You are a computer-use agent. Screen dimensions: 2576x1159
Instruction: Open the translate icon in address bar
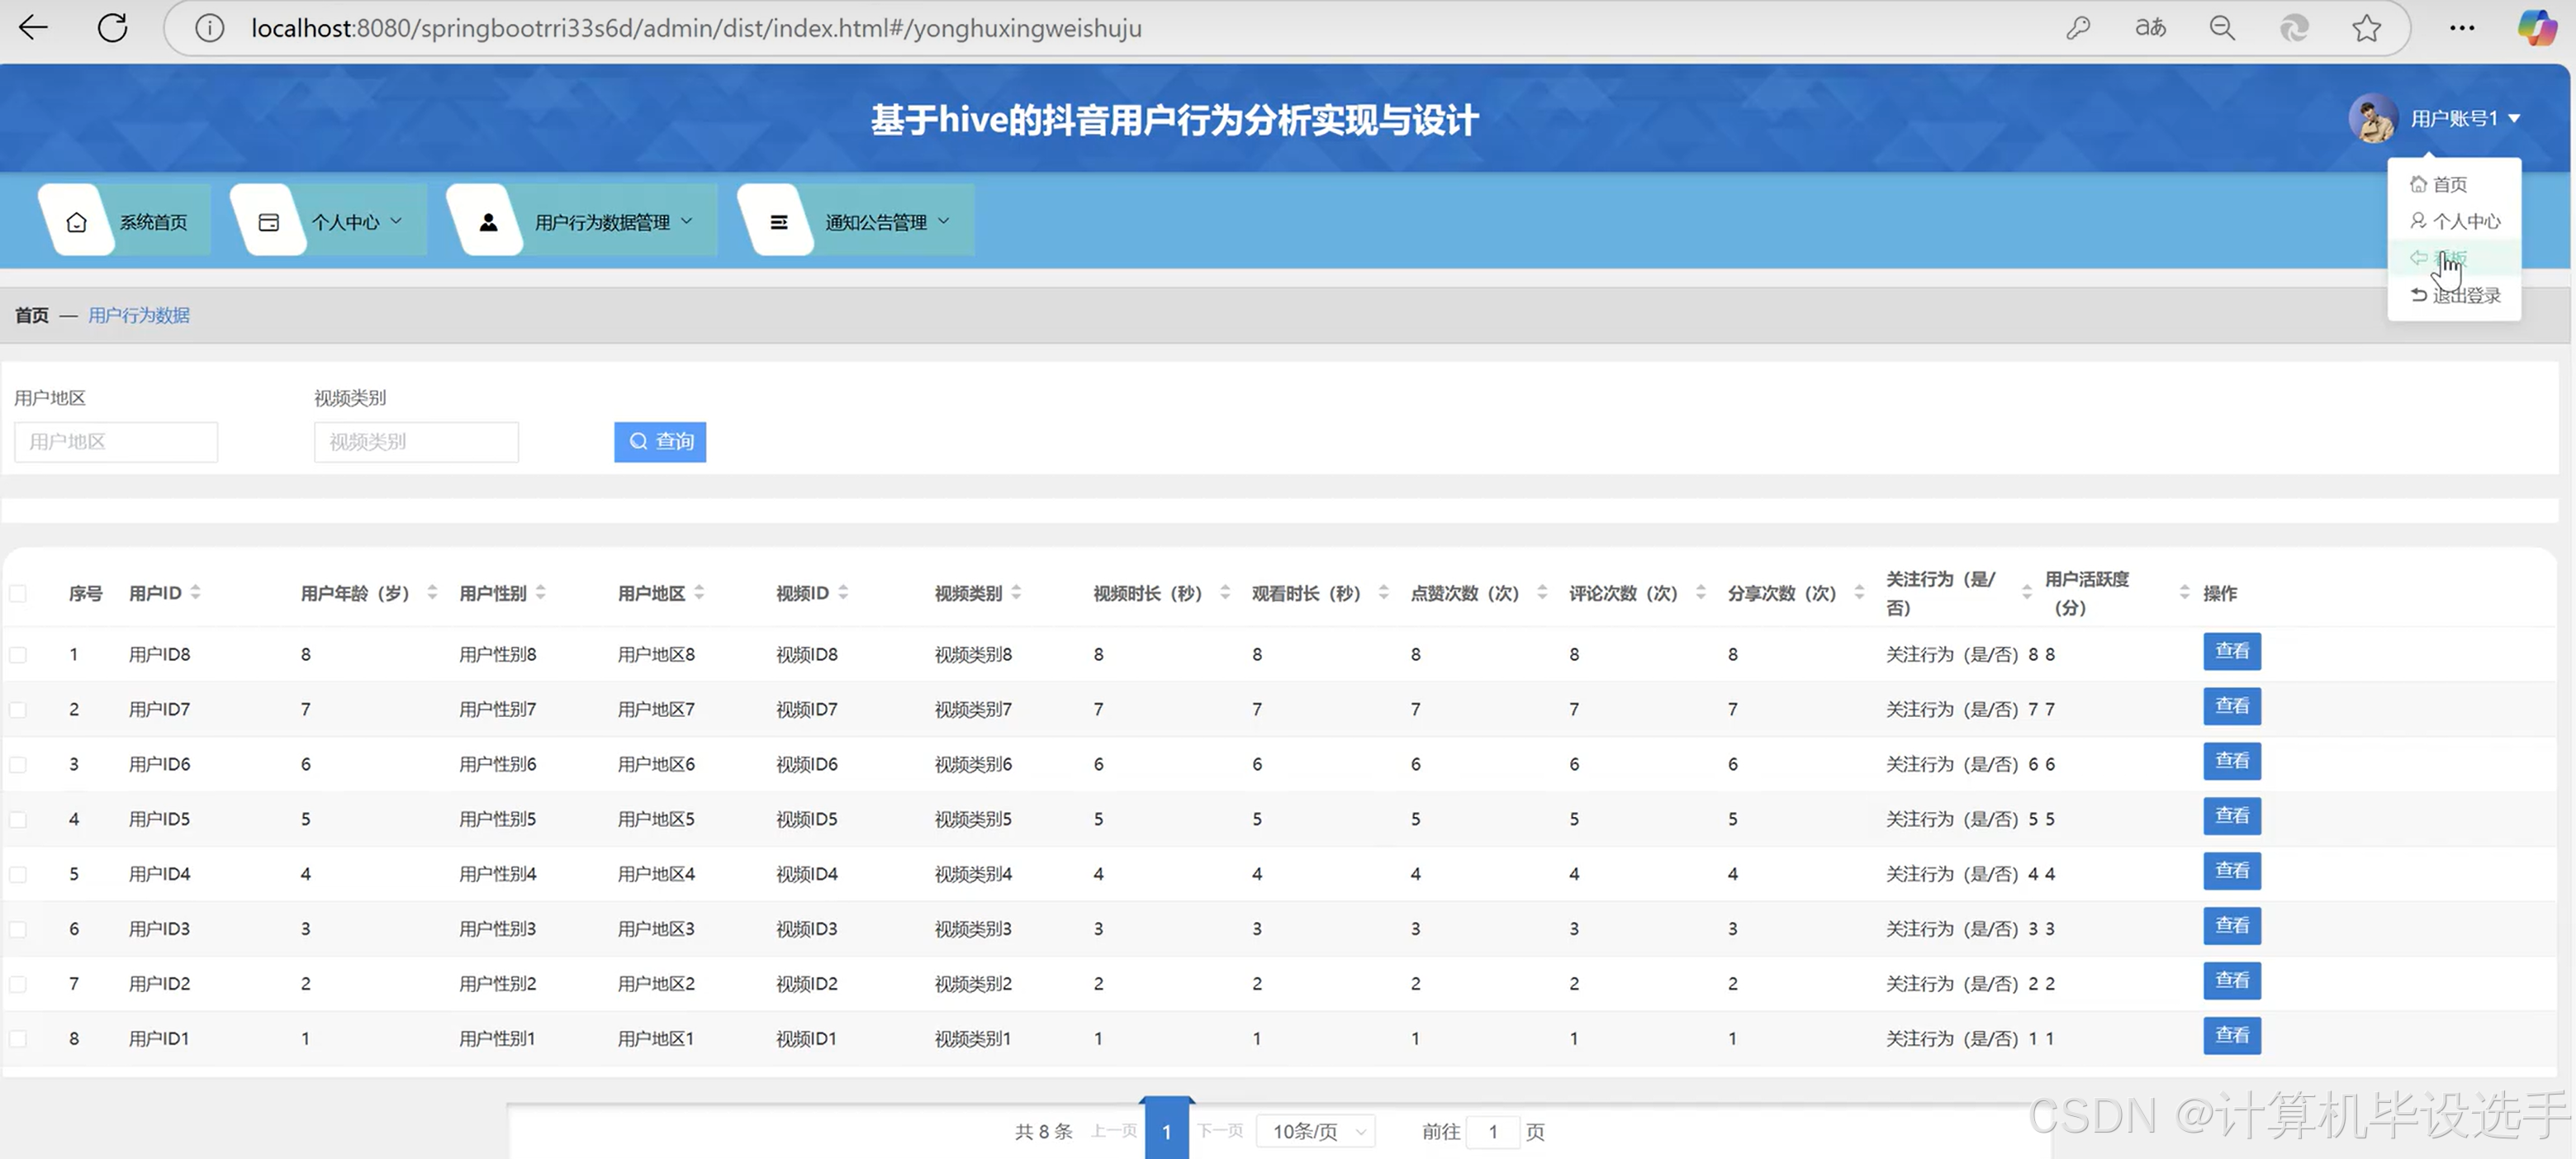click(x=2150, y=28)
